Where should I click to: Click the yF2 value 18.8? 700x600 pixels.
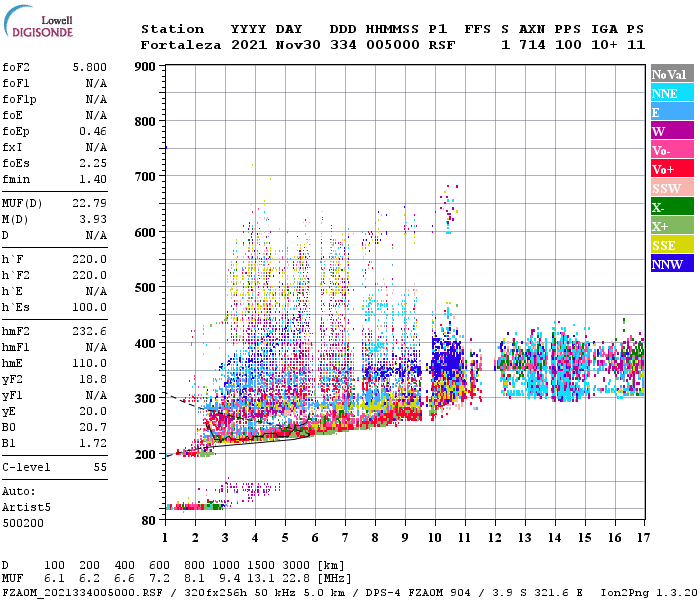[93, 379]
